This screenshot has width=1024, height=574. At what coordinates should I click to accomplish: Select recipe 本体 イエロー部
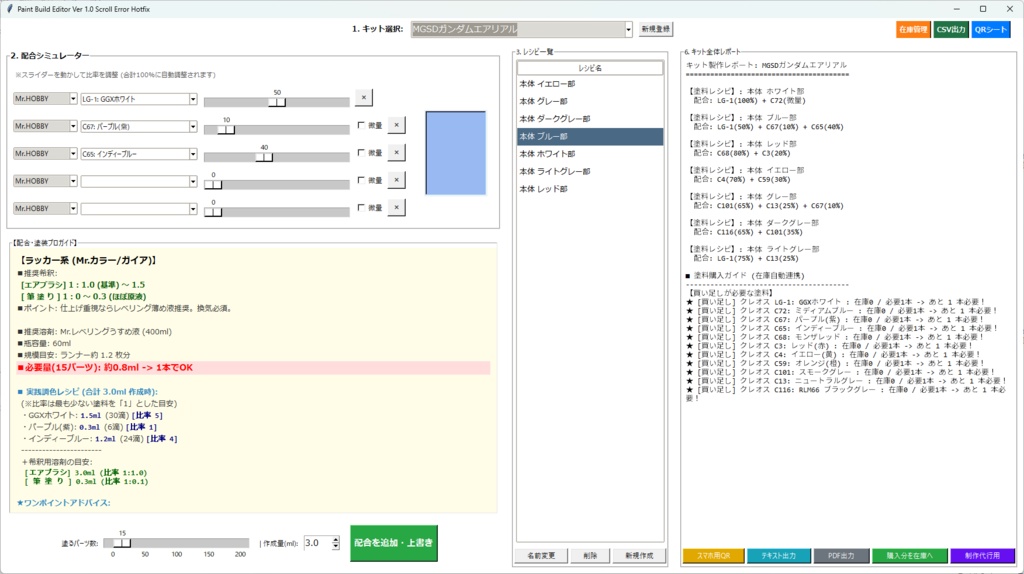point(590,84)
